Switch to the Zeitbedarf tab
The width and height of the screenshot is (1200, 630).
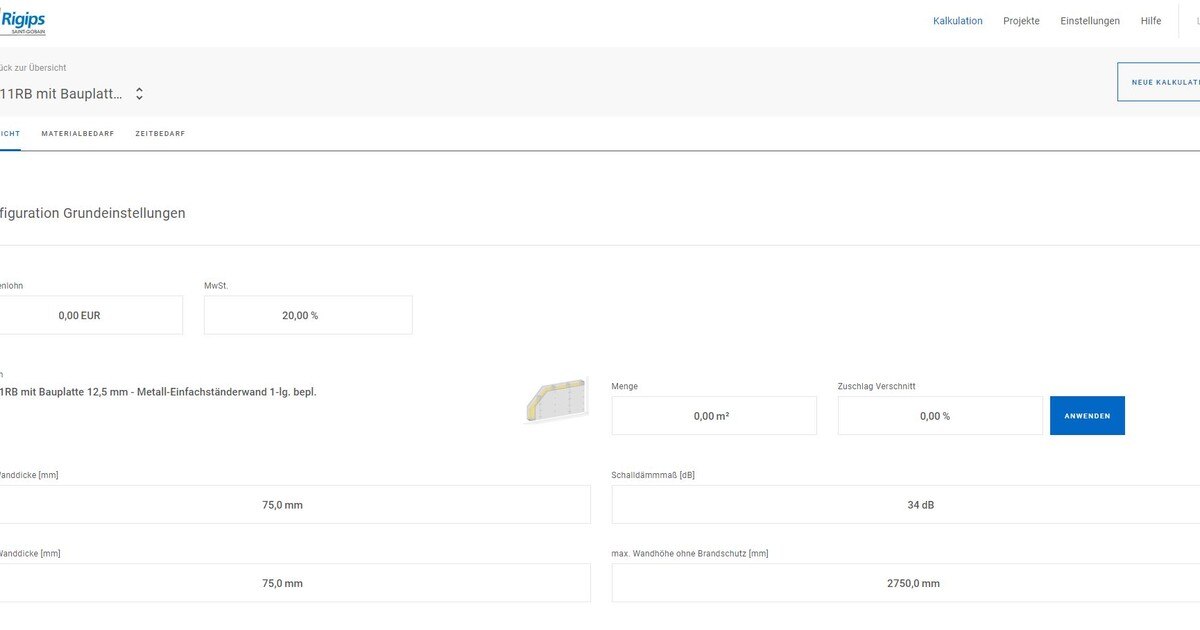[160, 133]
